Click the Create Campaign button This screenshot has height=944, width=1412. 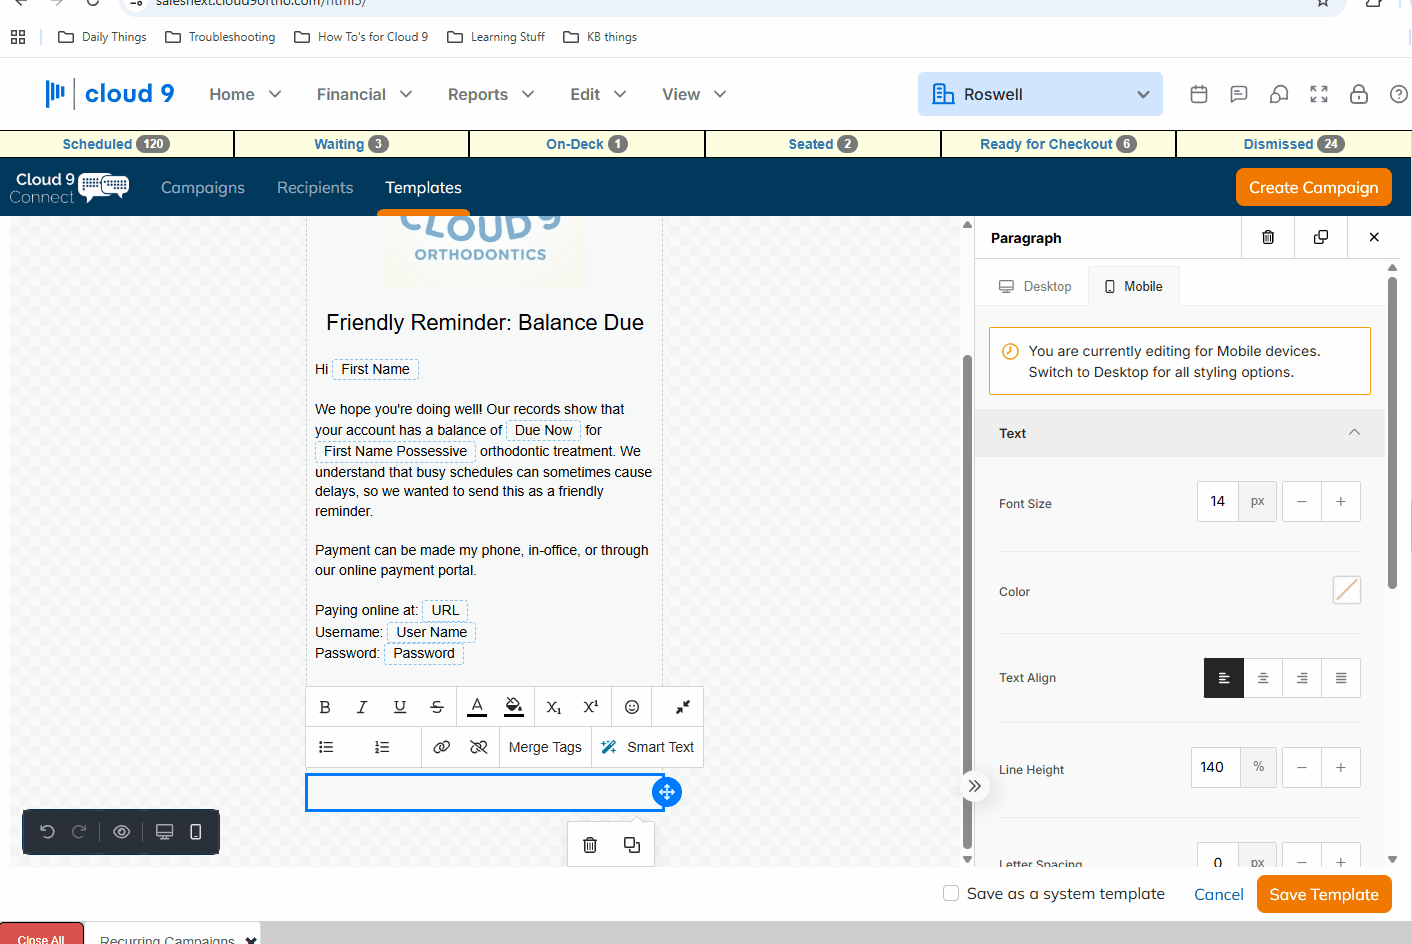1313,188
